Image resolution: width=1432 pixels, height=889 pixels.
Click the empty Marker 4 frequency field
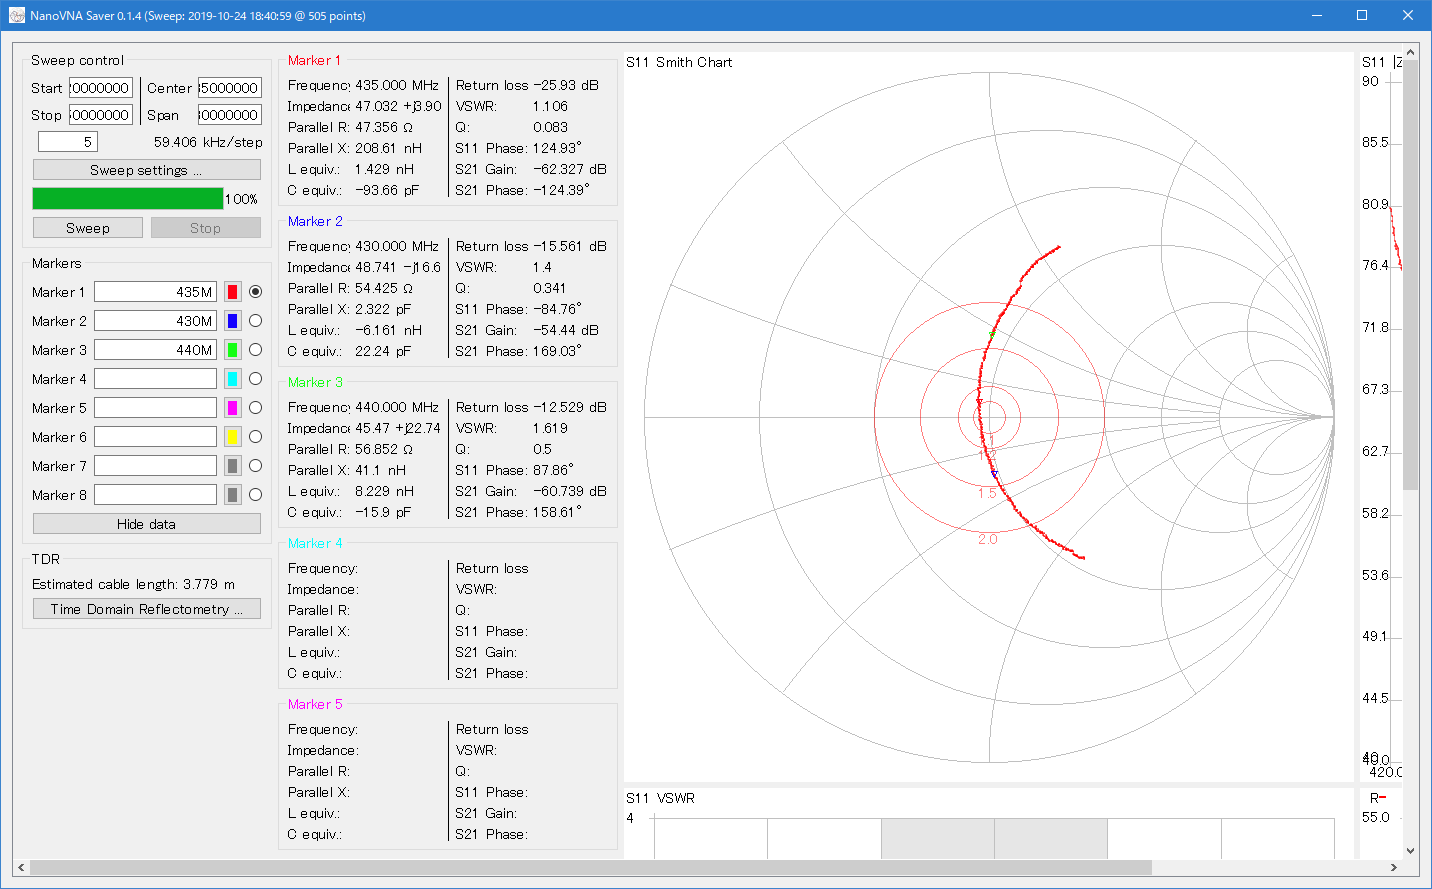pyautogui.click(x=155, y=379)
